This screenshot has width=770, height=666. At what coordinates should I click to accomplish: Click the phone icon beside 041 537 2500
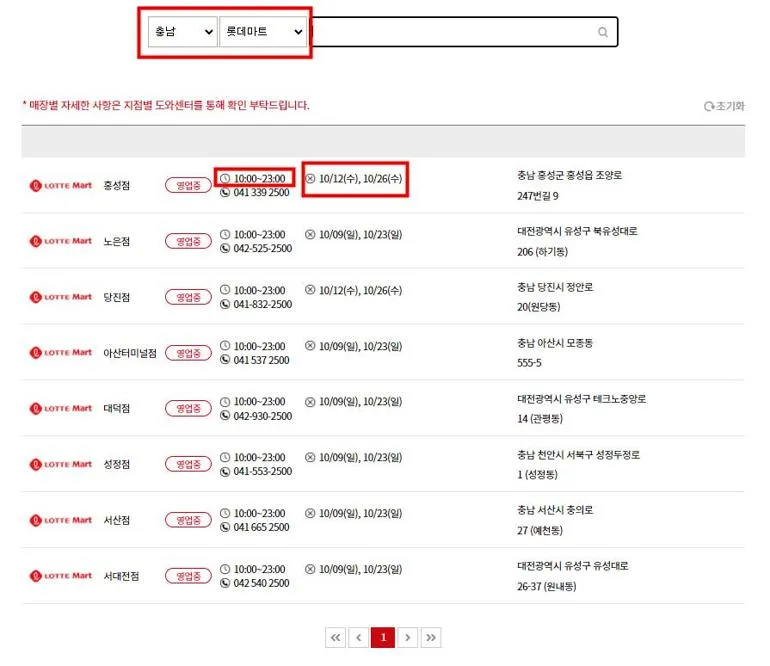(x=225, y=360)
